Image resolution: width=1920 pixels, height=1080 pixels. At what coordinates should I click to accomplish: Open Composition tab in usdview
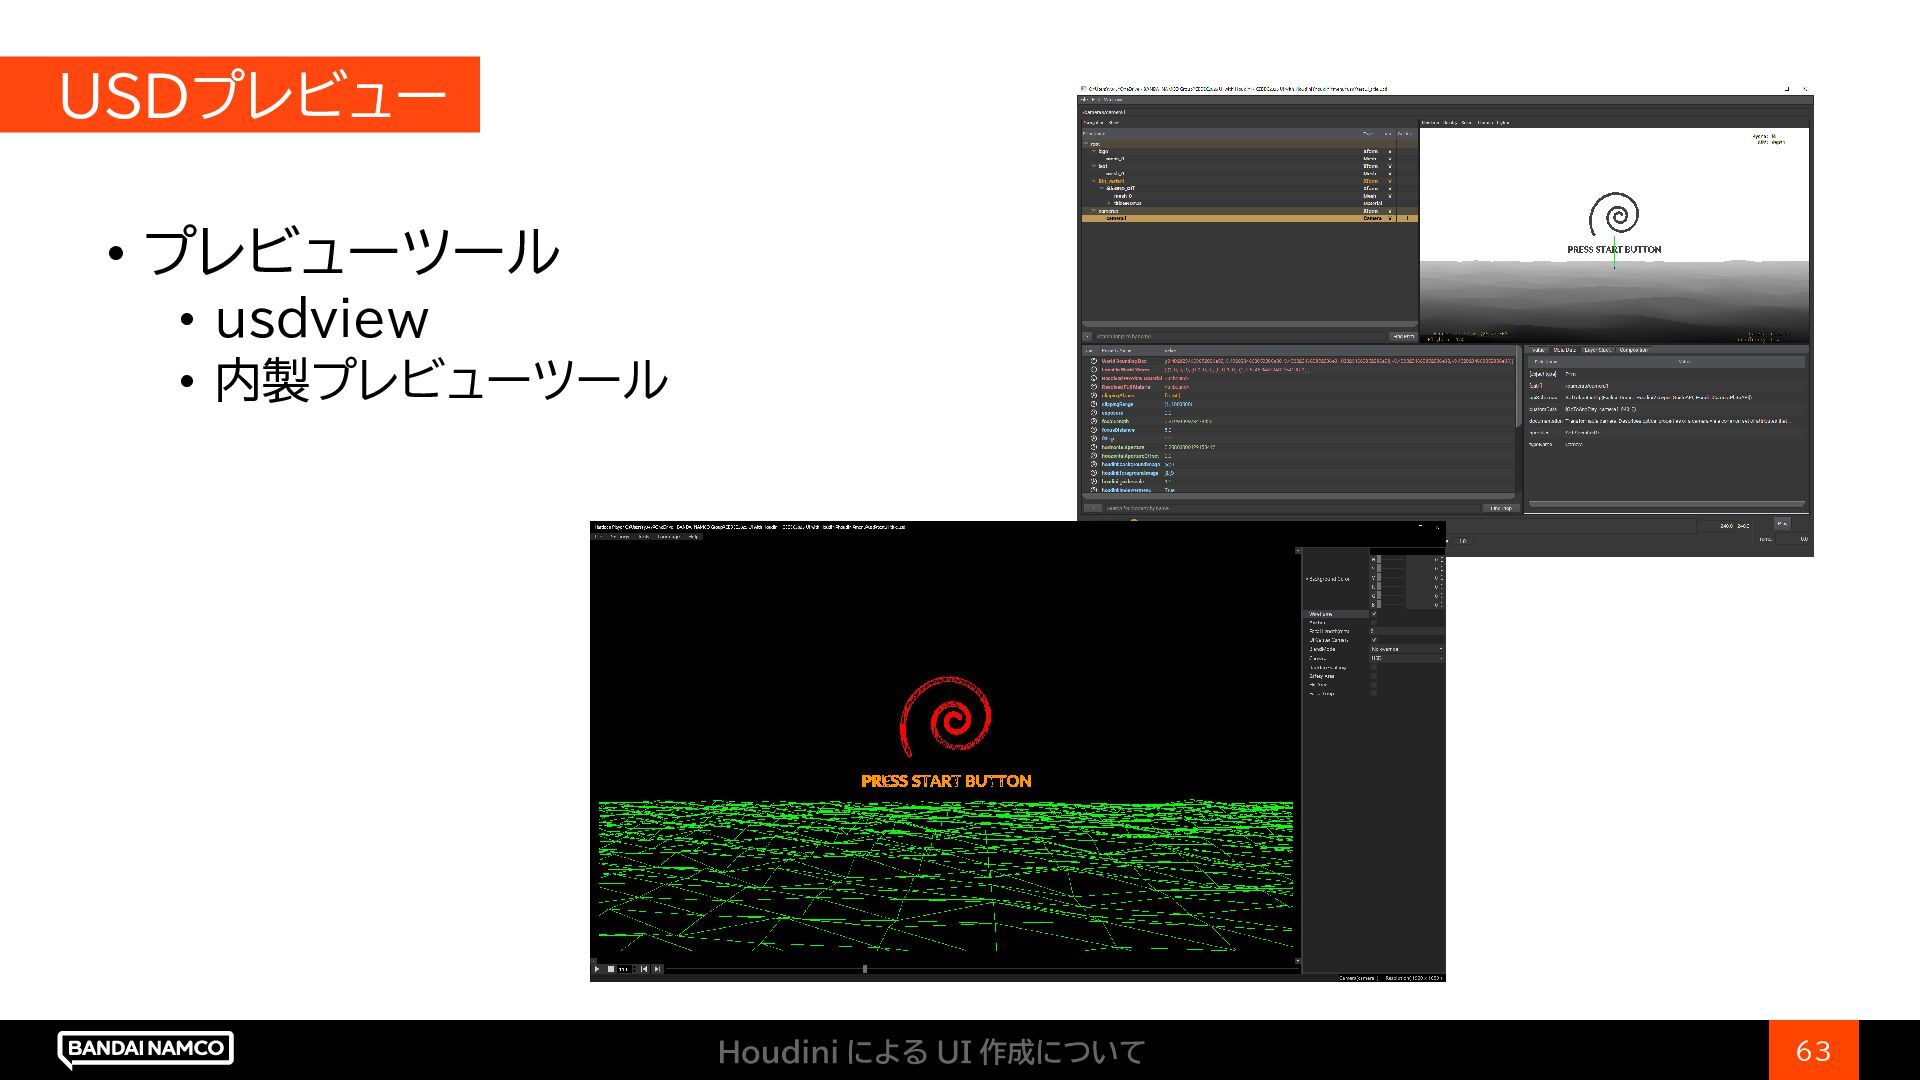(x=1634, y=350)
